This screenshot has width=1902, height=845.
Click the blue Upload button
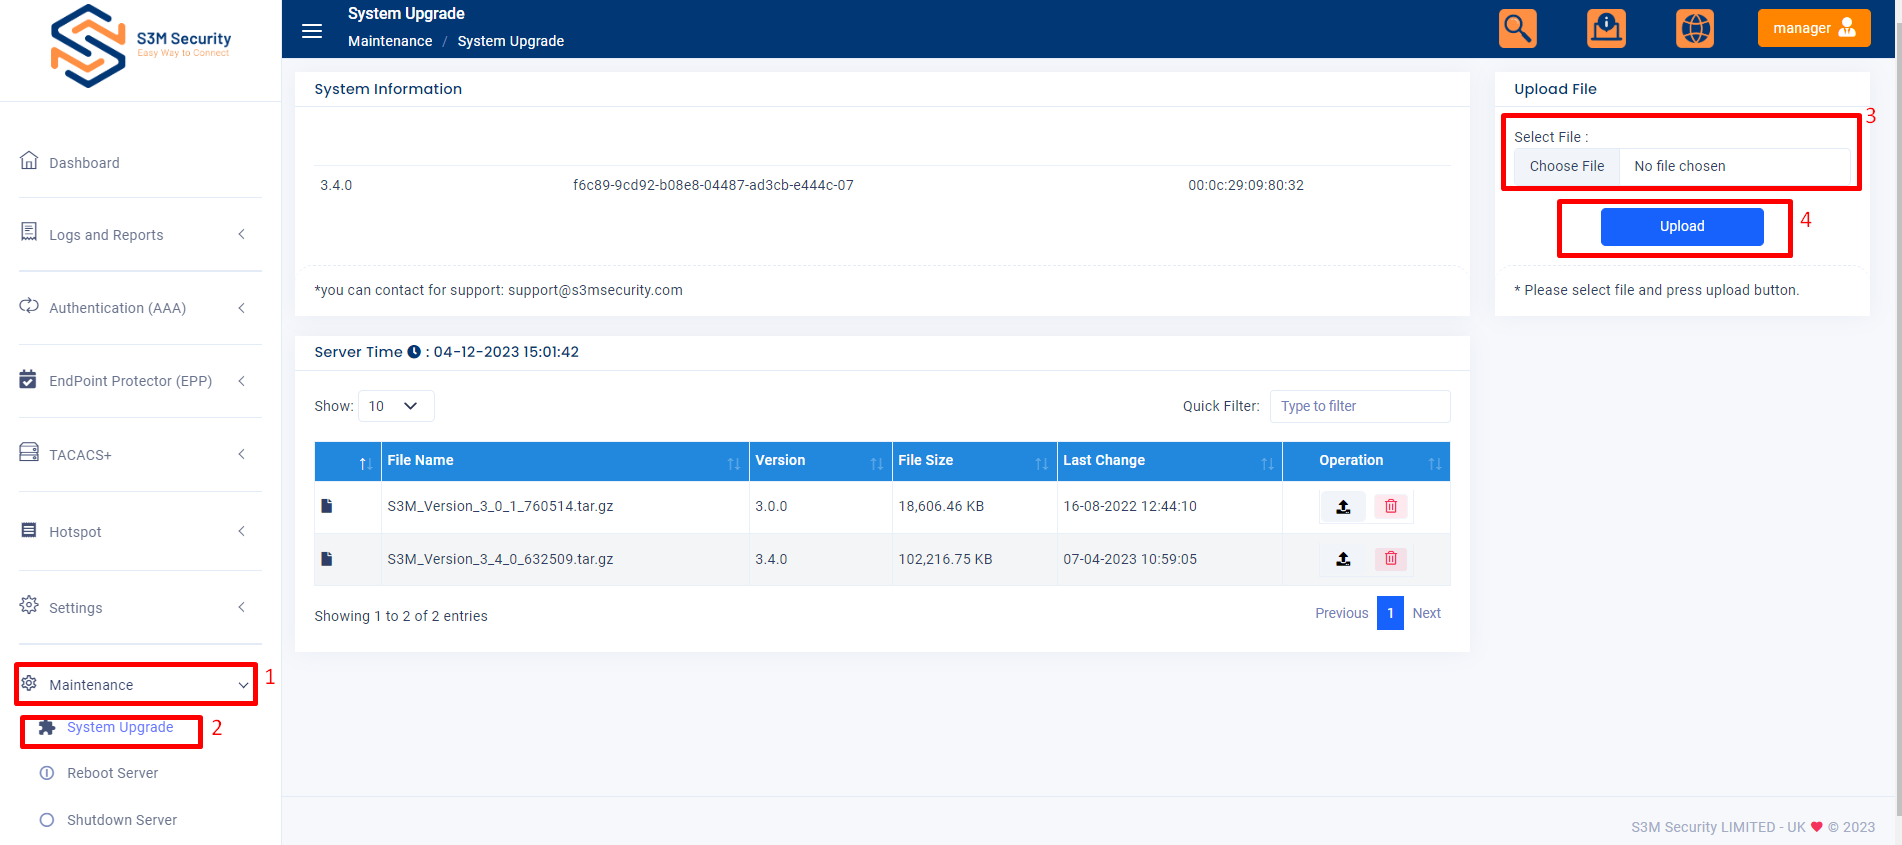click(1682, 226)
